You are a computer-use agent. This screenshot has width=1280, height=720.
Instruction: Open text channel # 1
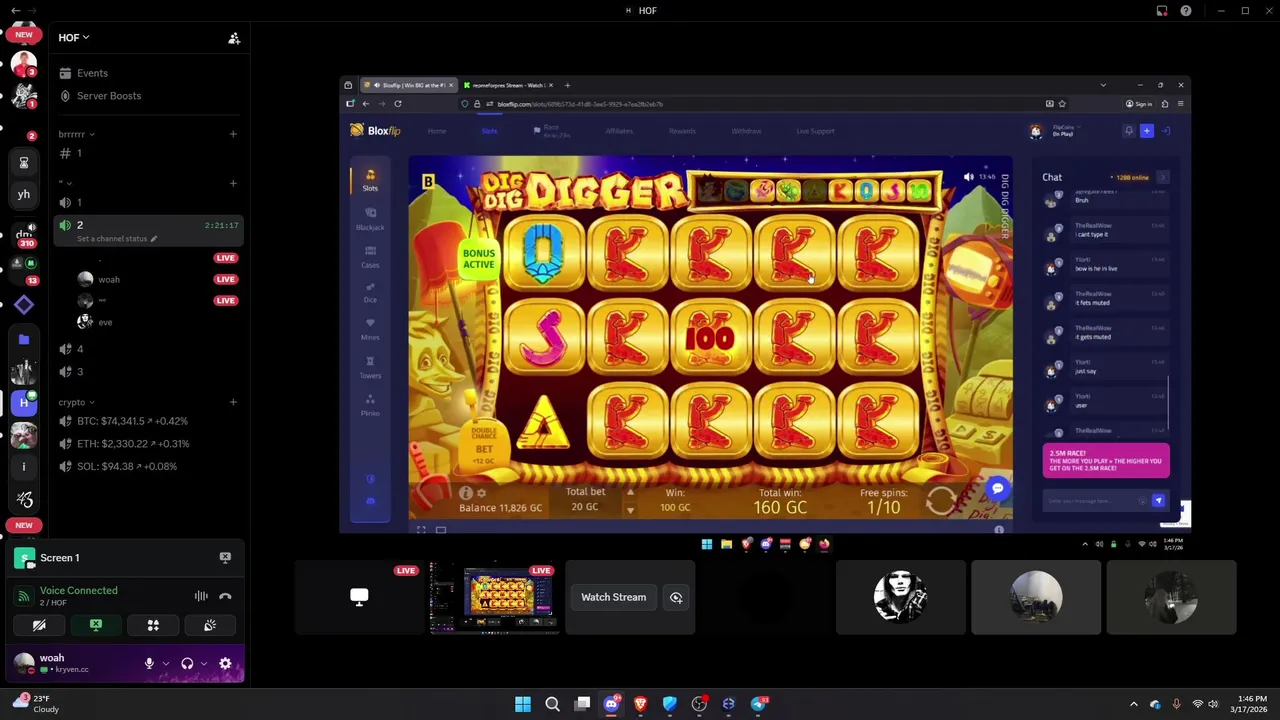pos(149,154)
